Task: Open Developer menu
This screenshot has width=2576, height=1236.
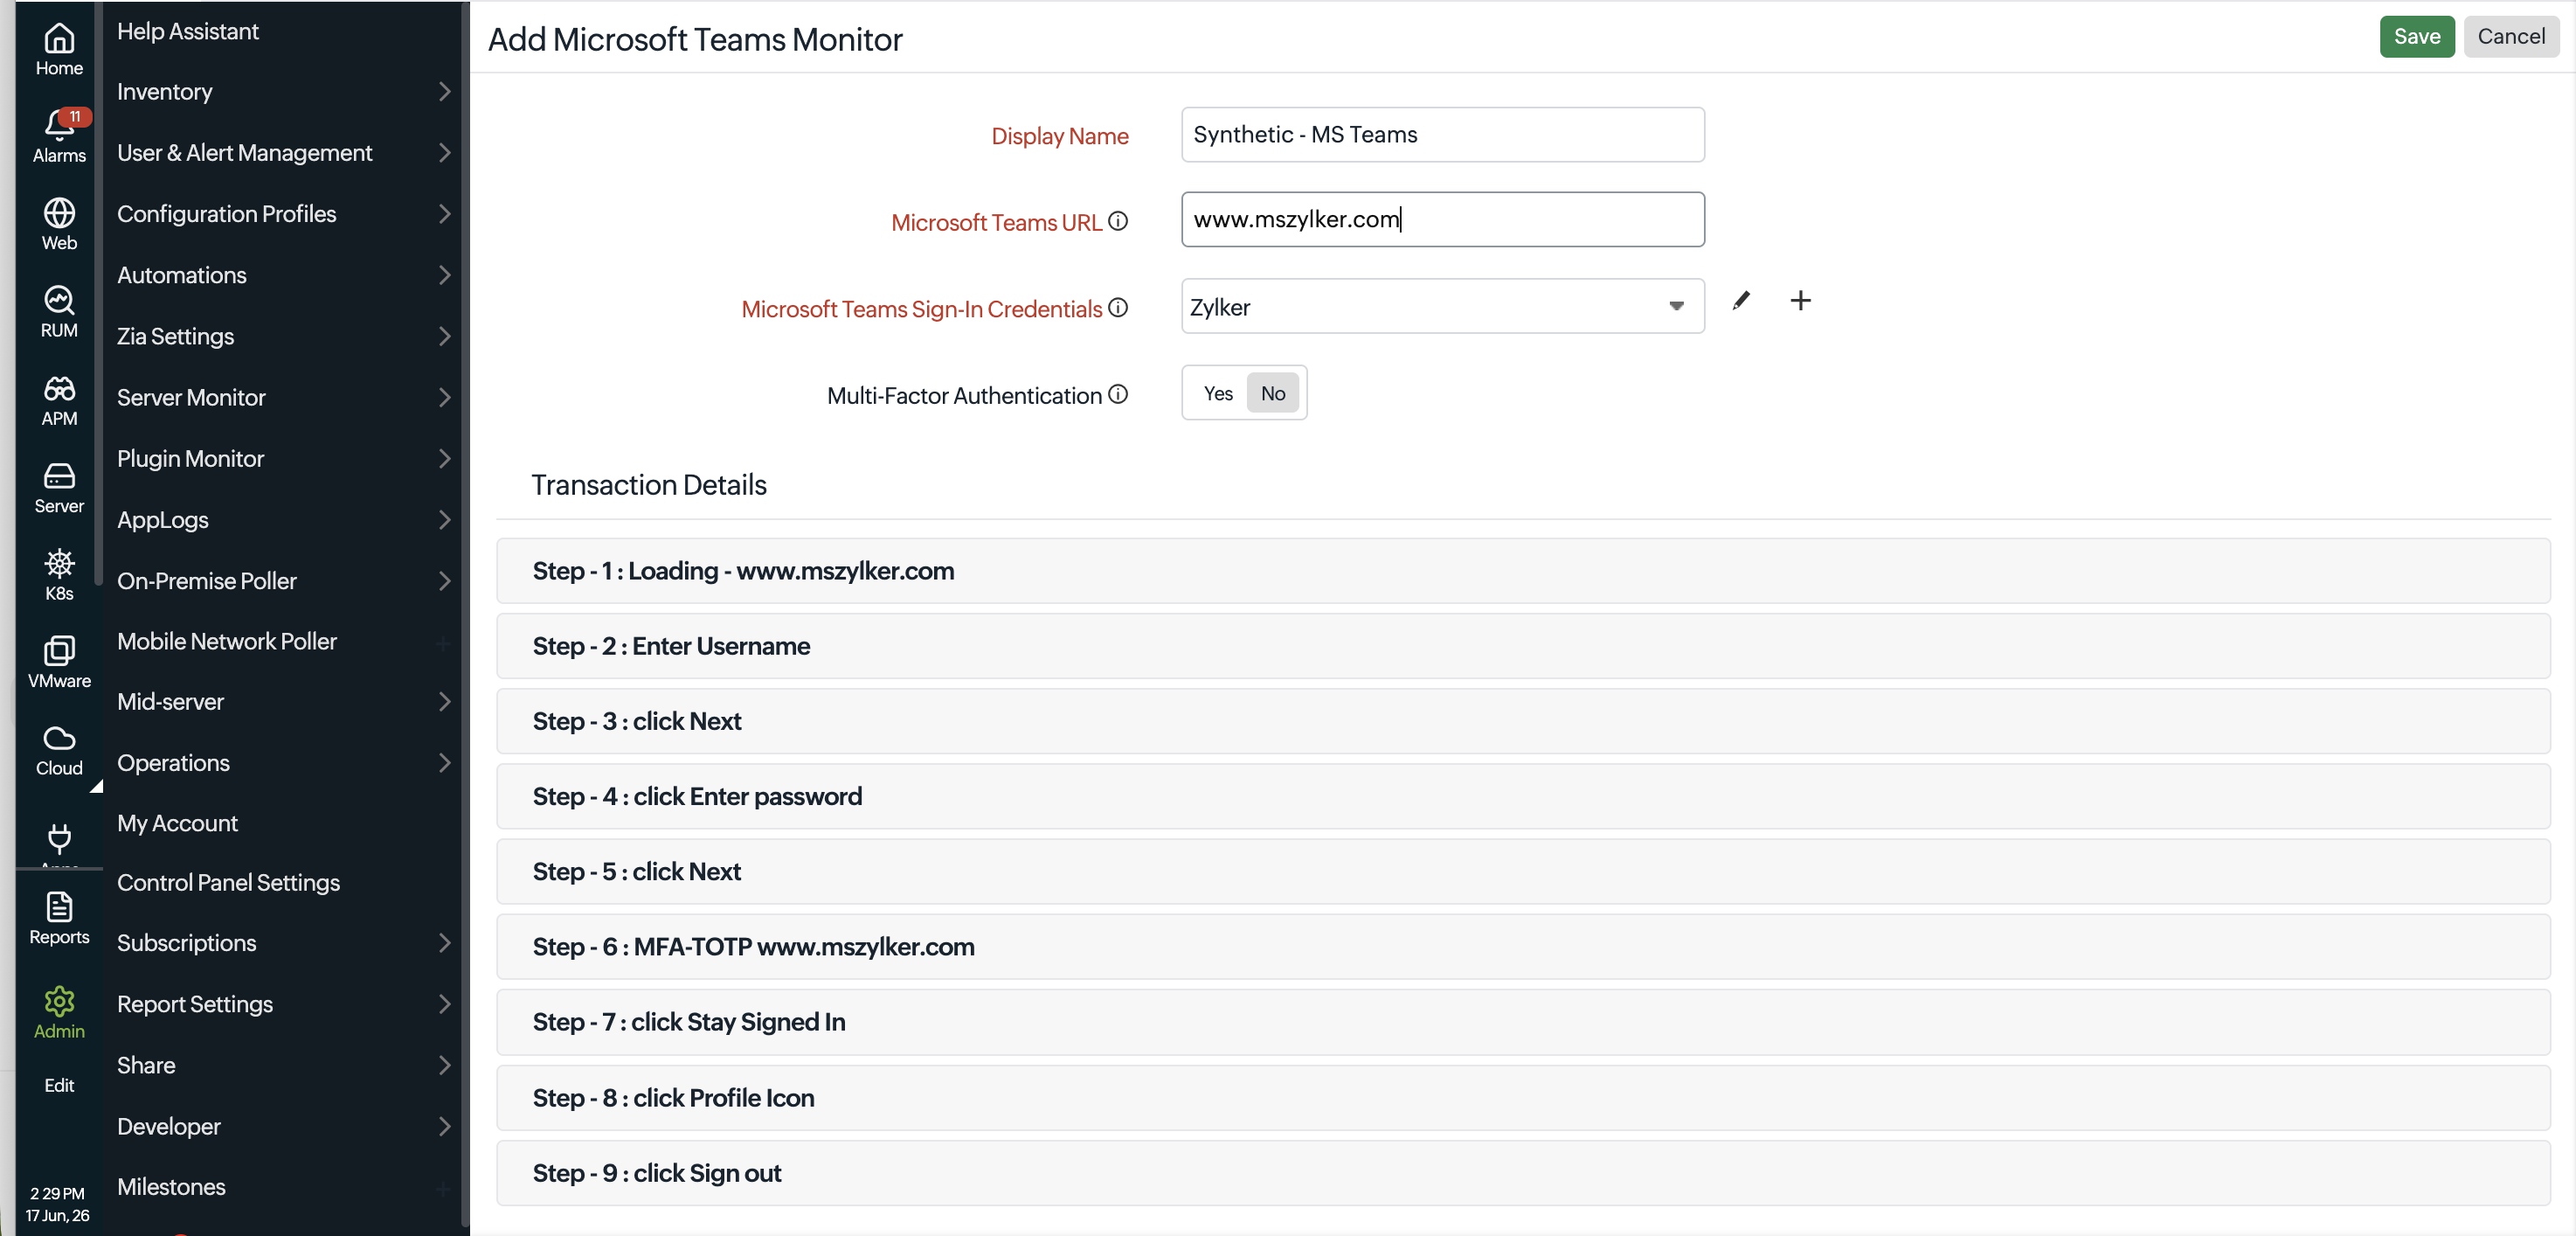Action: tap(283, 1126)
